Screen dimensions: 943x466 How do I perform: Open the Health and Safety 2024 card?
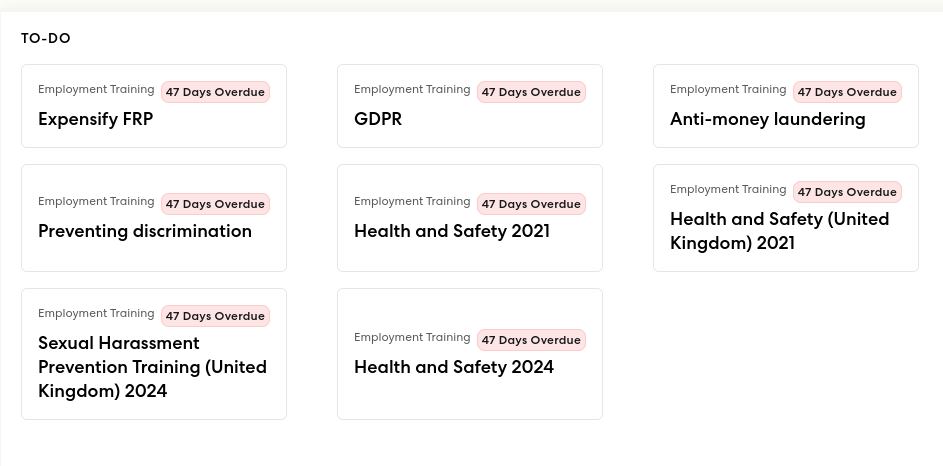(x=470, y=354)
